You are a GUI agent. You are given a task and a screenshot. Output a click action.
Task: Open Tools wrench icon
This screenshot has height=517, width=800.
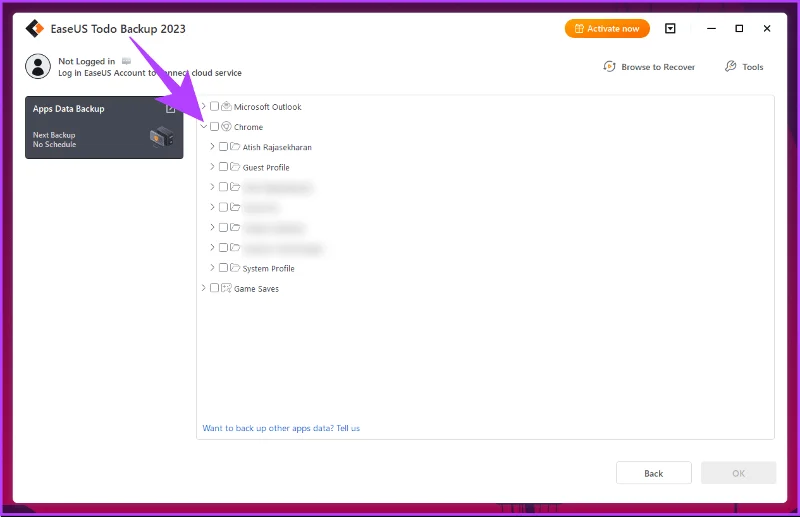pos(731,66)
